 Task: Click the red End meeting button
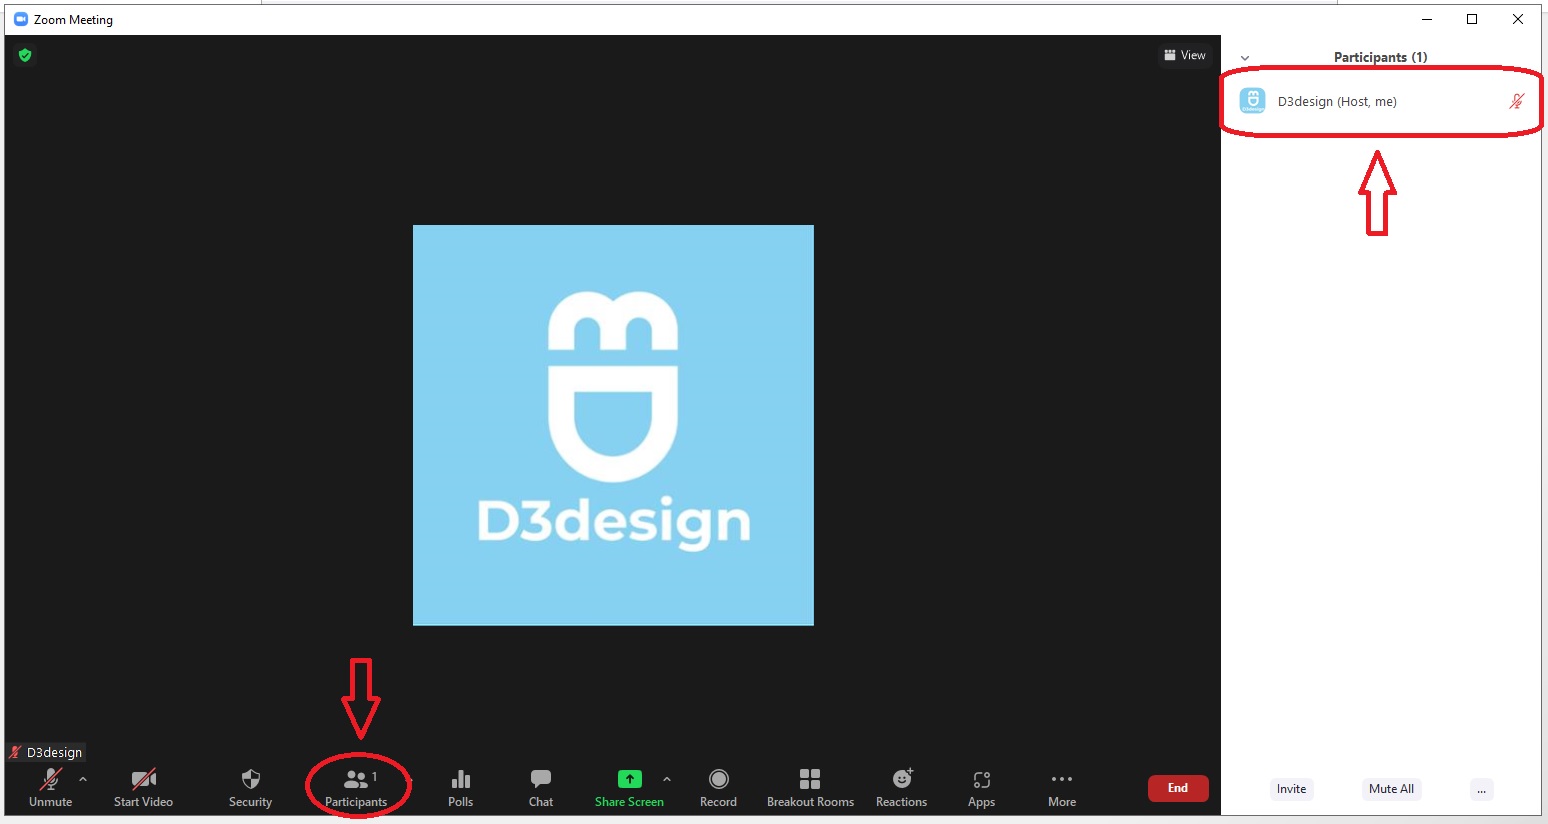[1178, 788]
